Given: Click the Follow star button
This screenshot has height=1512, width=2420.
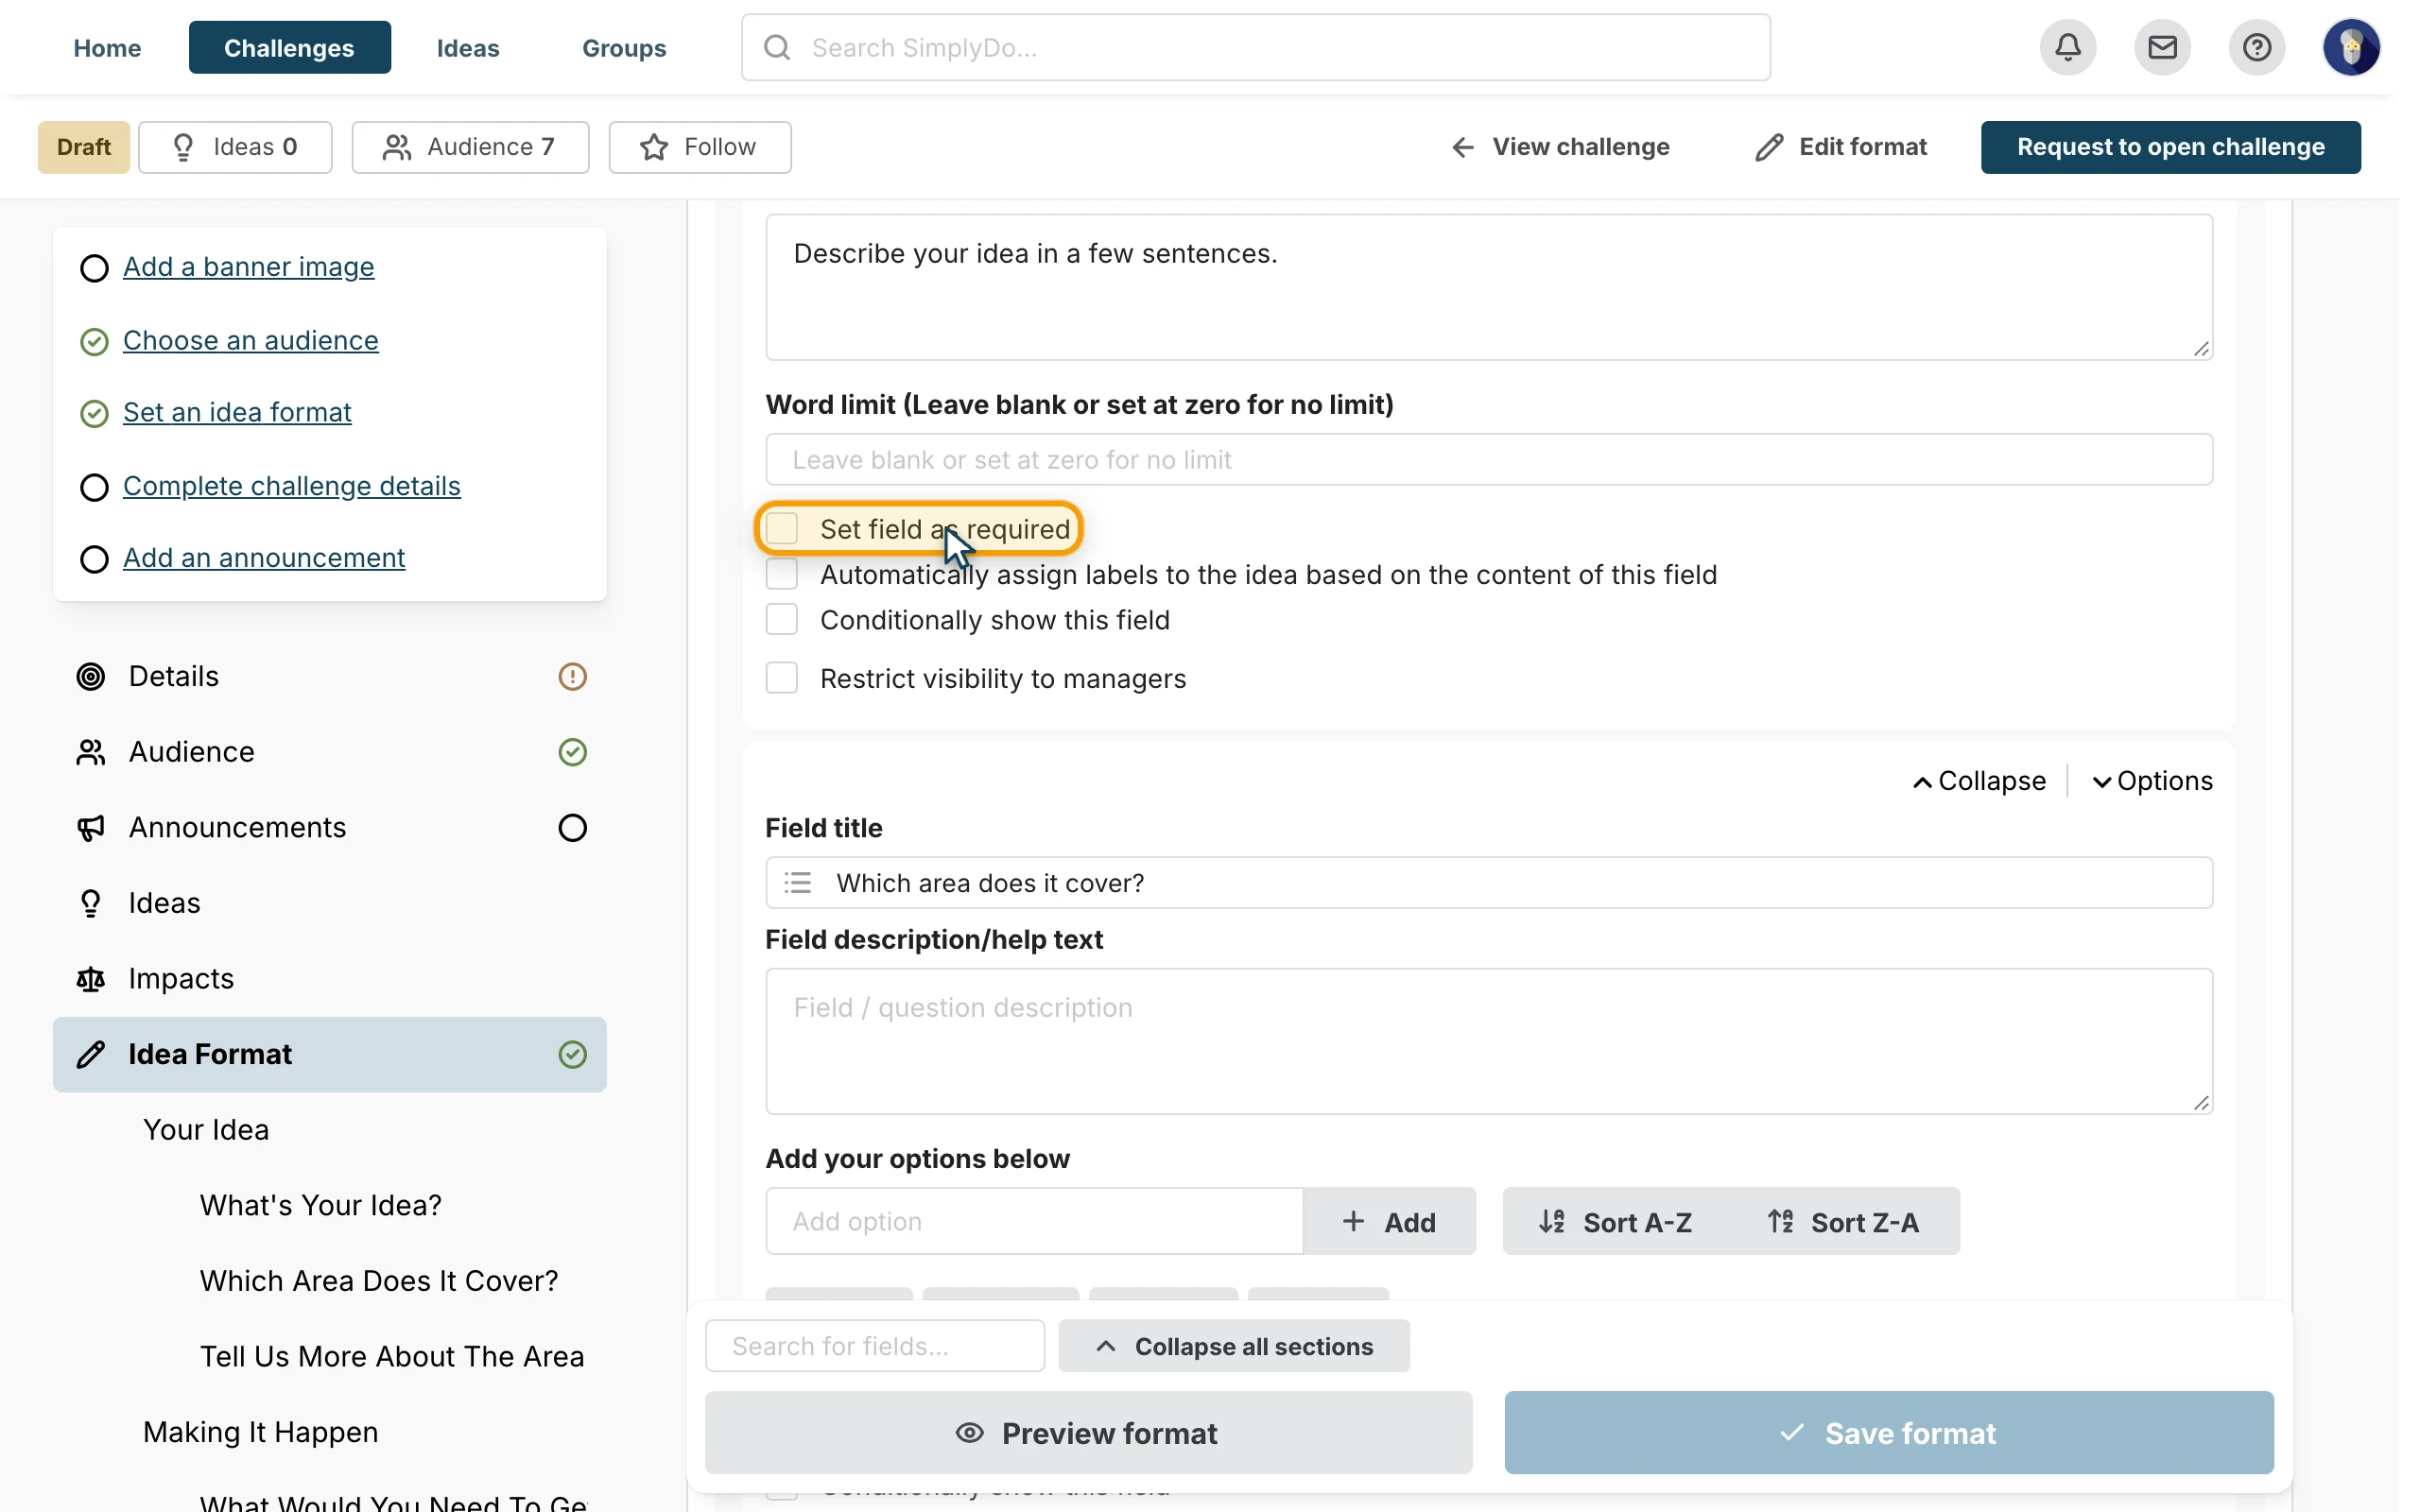Looking at the screenshot, I should [700, 147].
